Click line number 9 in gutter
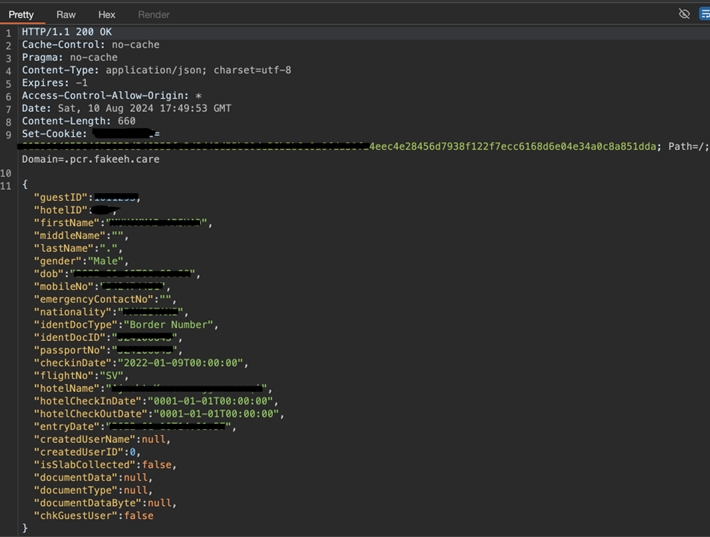Screen dimensions: 710x537 click(x=9, y=135)
